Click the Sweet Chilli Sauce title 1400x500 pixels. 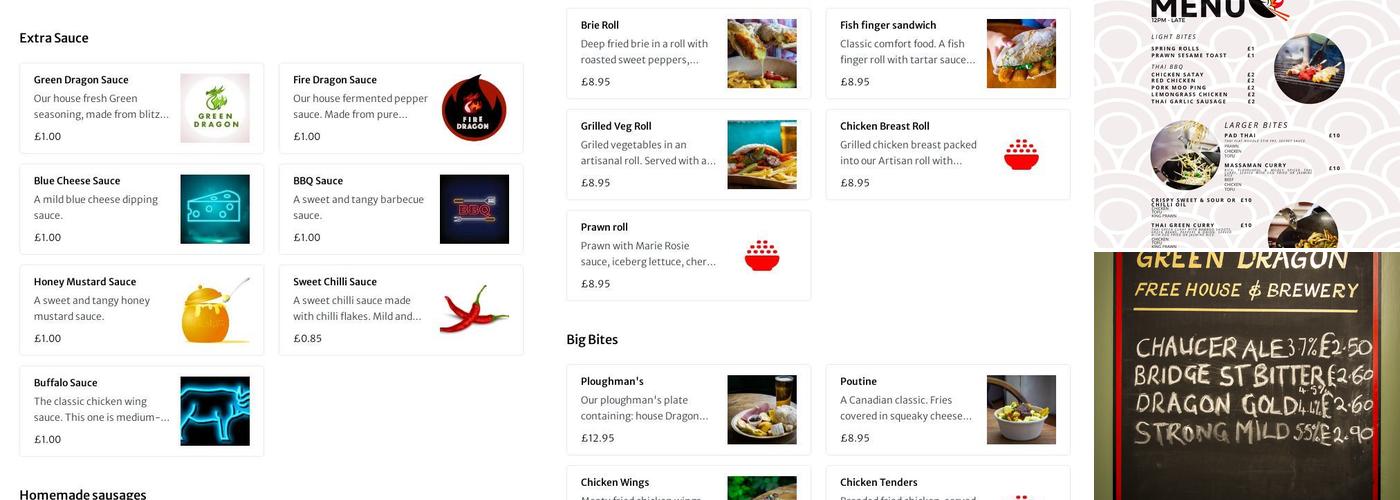pos(335,282)
